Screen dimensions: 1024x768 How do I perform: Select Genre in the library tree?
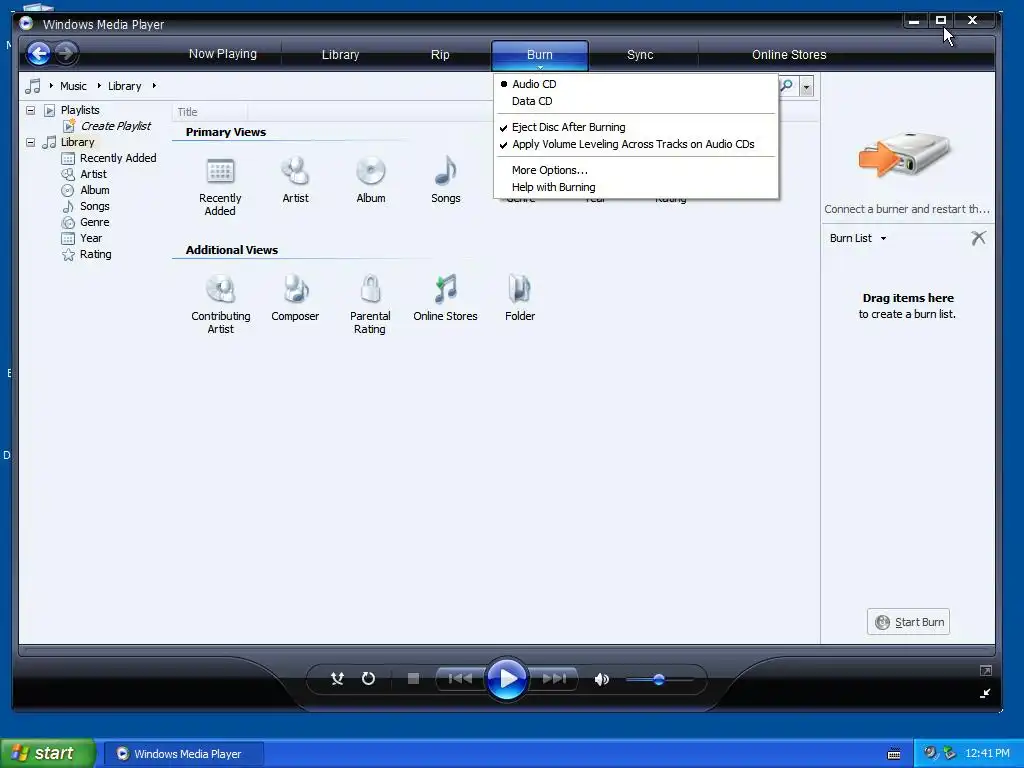click(x=94, y=222)
